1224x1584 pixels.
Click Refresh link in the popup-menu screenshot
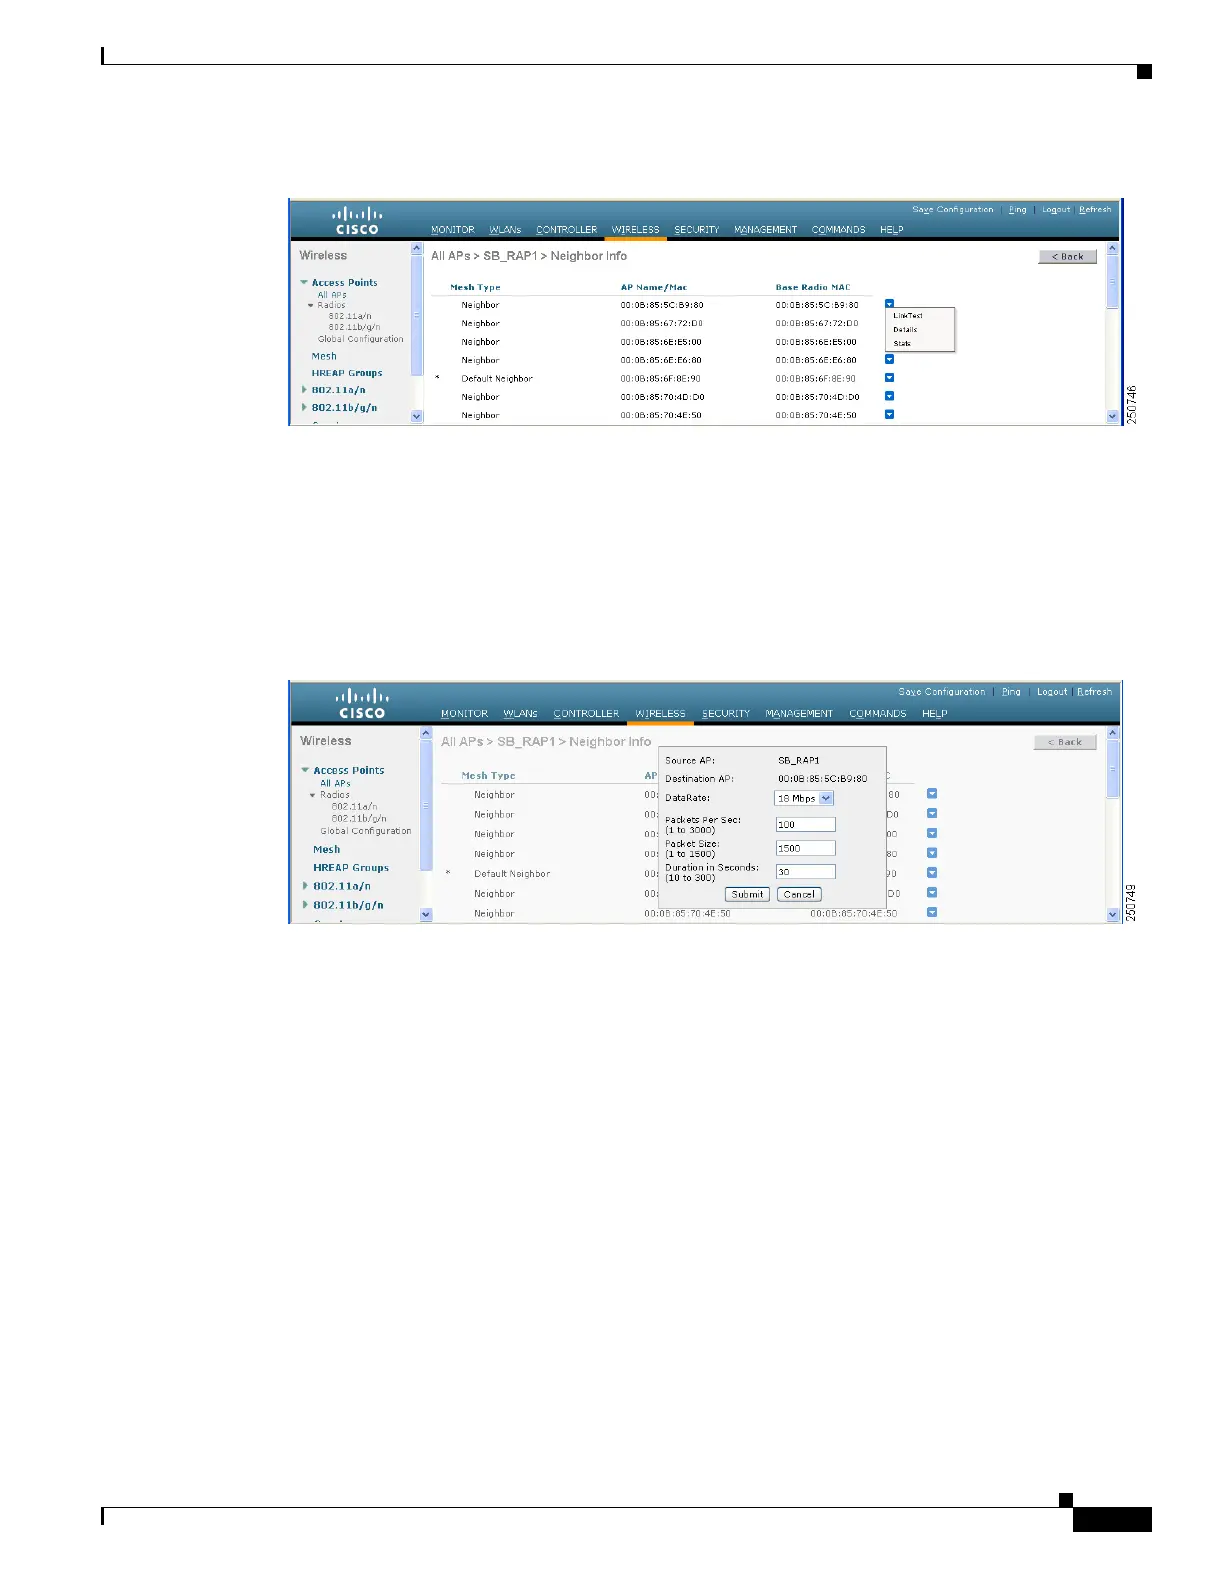1095,210
